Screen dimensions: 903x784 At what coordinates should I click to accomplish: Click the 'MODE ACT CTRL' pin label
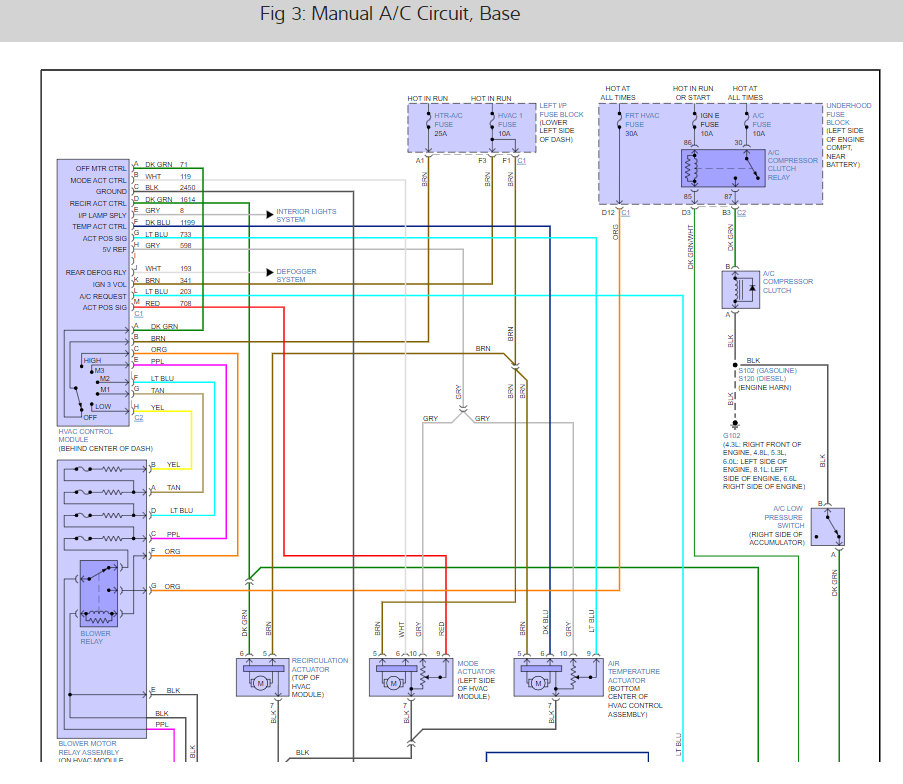point(98,180)
